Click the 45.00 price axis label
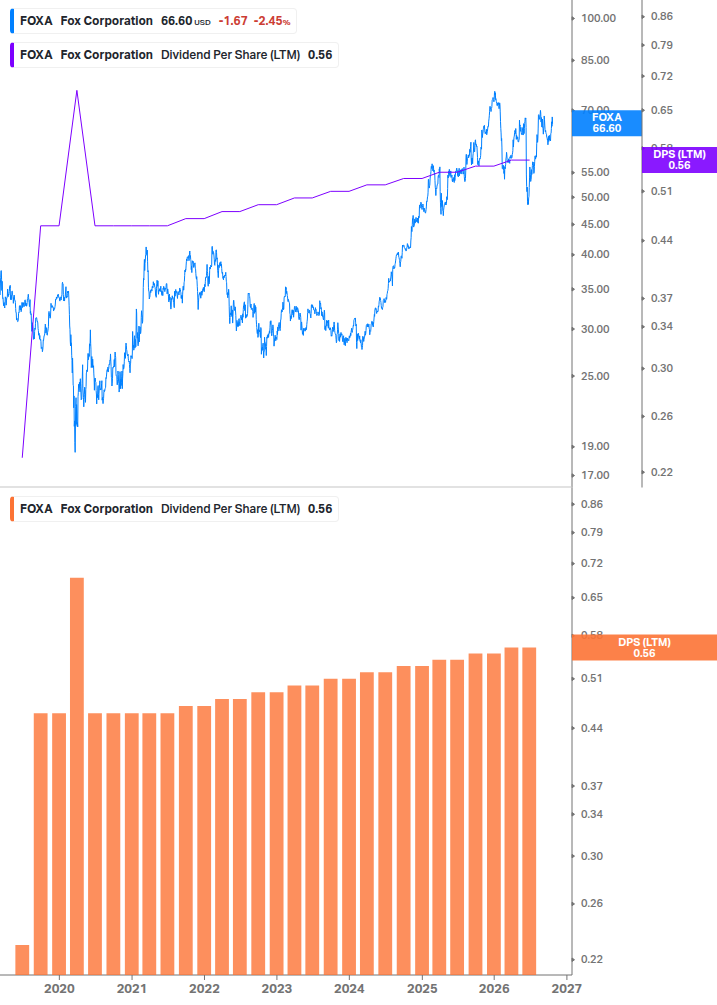 click(595, 224)
